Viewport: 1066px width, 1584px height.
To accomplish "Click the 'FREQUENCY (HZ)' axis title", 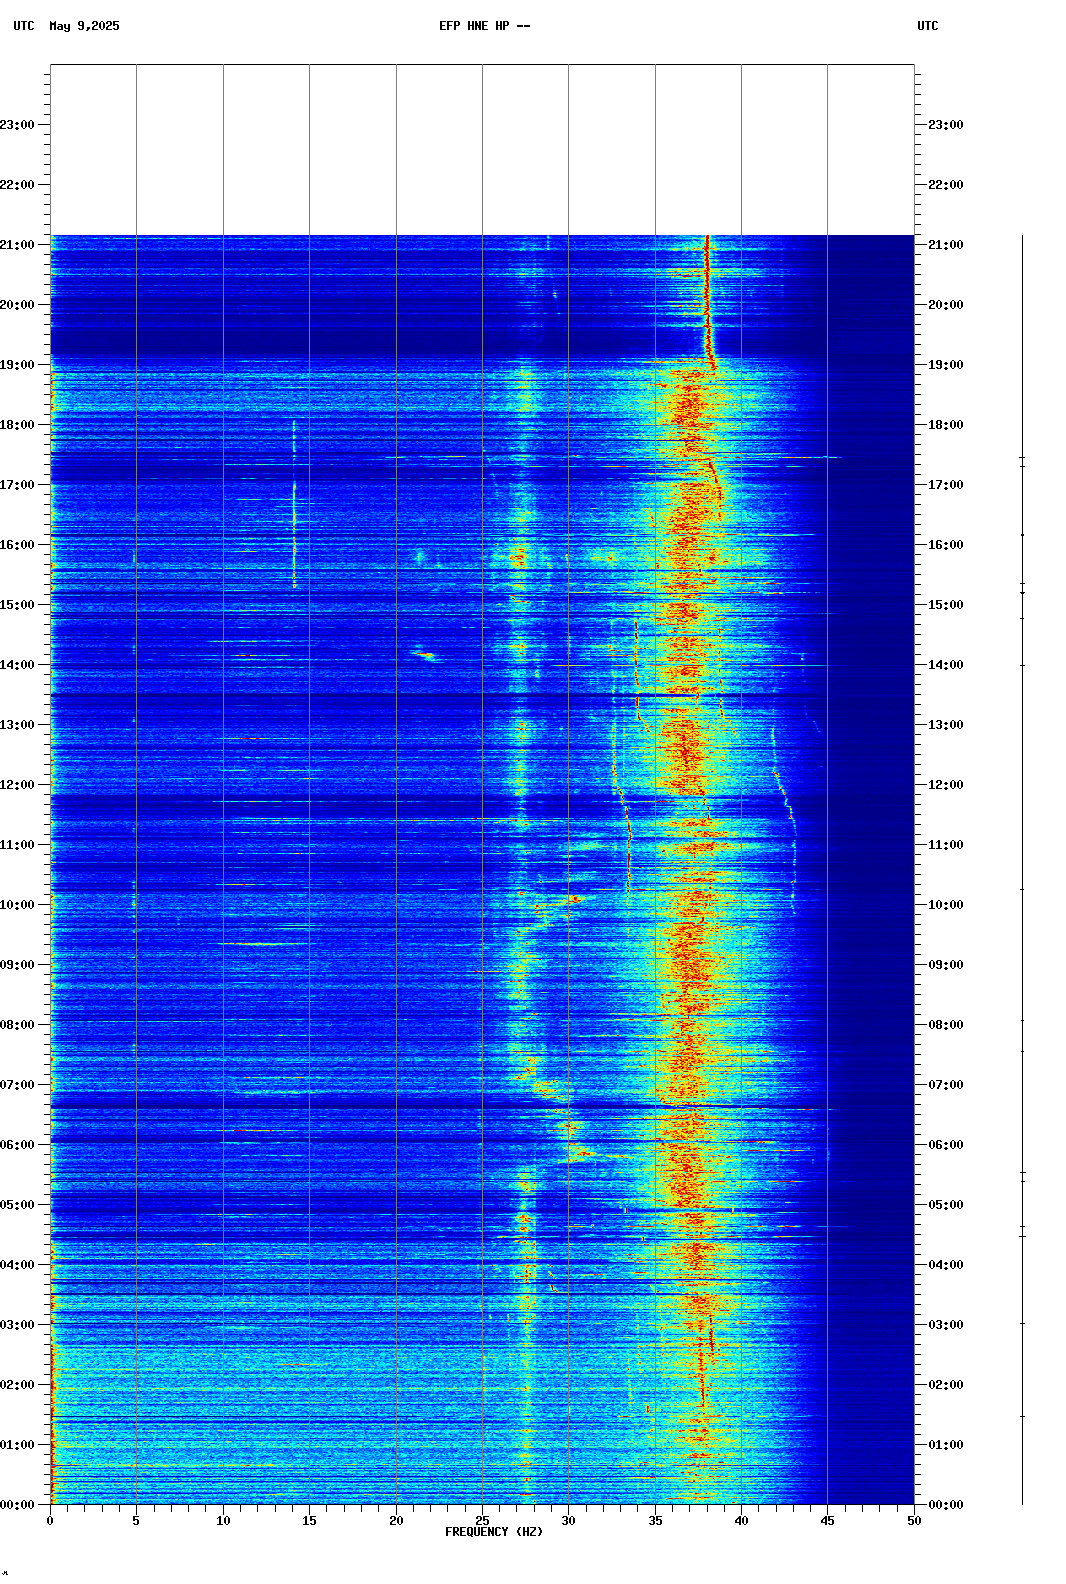I will coord(494,1532).
